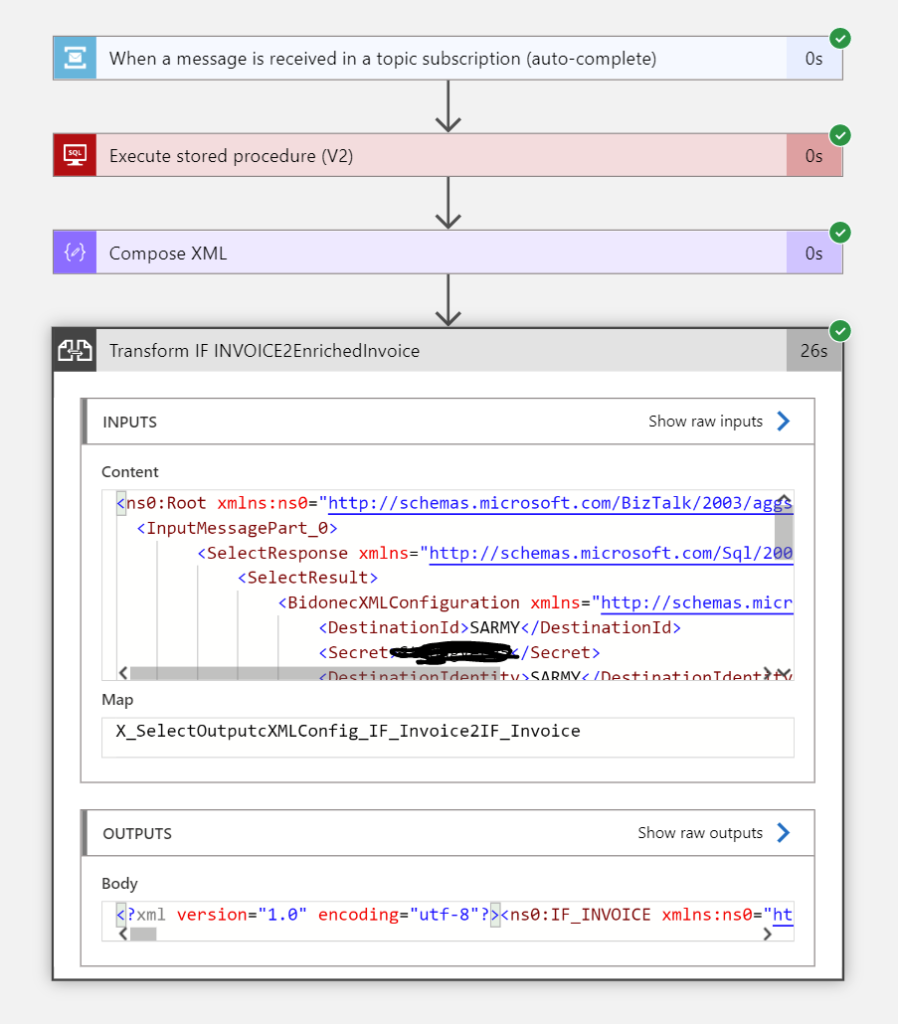This screenshot has width=898, height=1024.
Task: Click the Secret element line
Action: 459,652
